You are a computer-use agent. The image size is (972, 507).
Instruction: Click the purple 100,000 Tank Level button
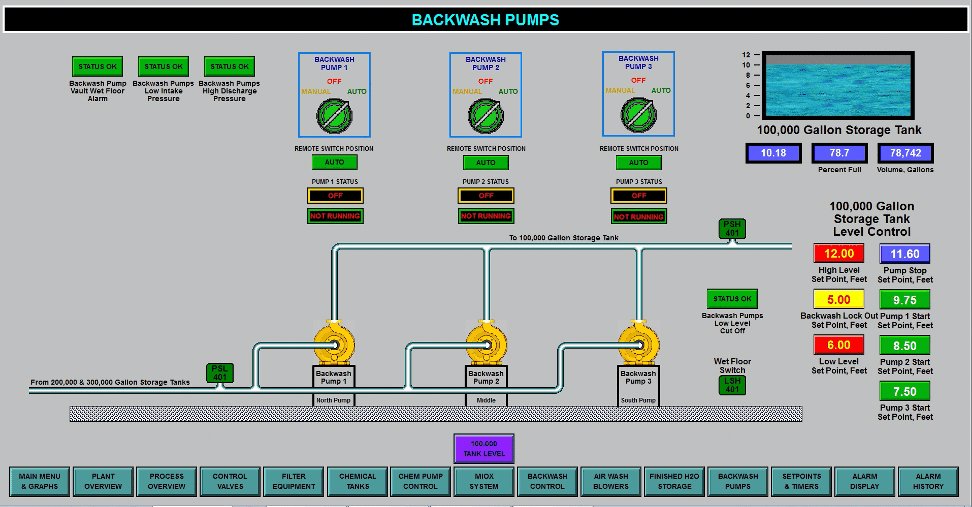484,448
